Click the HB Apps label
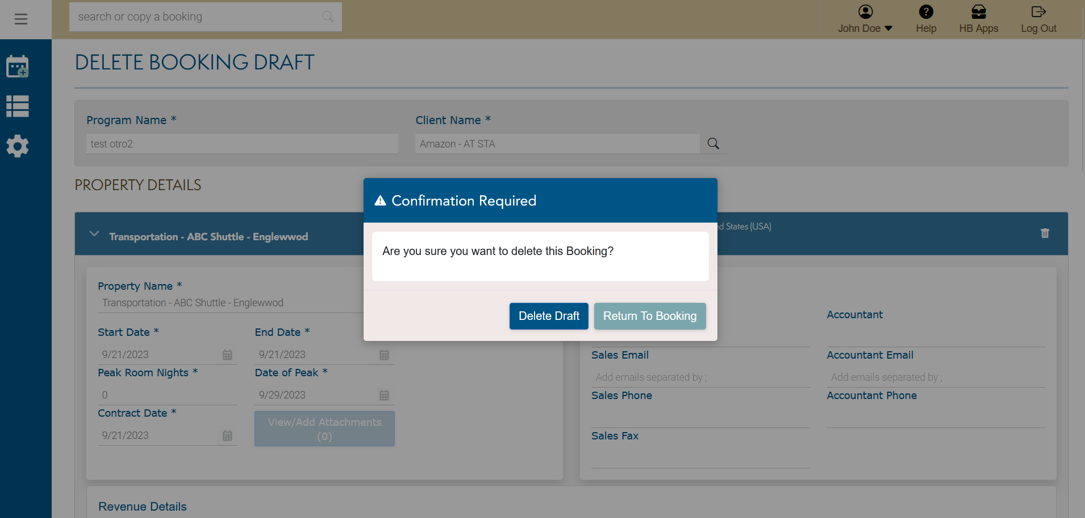The width and height of the screenshot is (1085, 518). (x=978, y=29)
